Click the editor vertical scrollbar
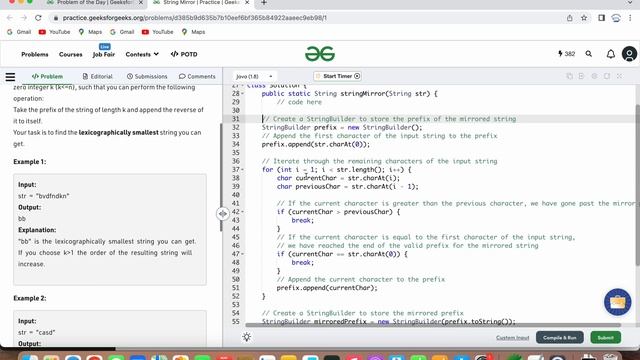 (638, 184)
